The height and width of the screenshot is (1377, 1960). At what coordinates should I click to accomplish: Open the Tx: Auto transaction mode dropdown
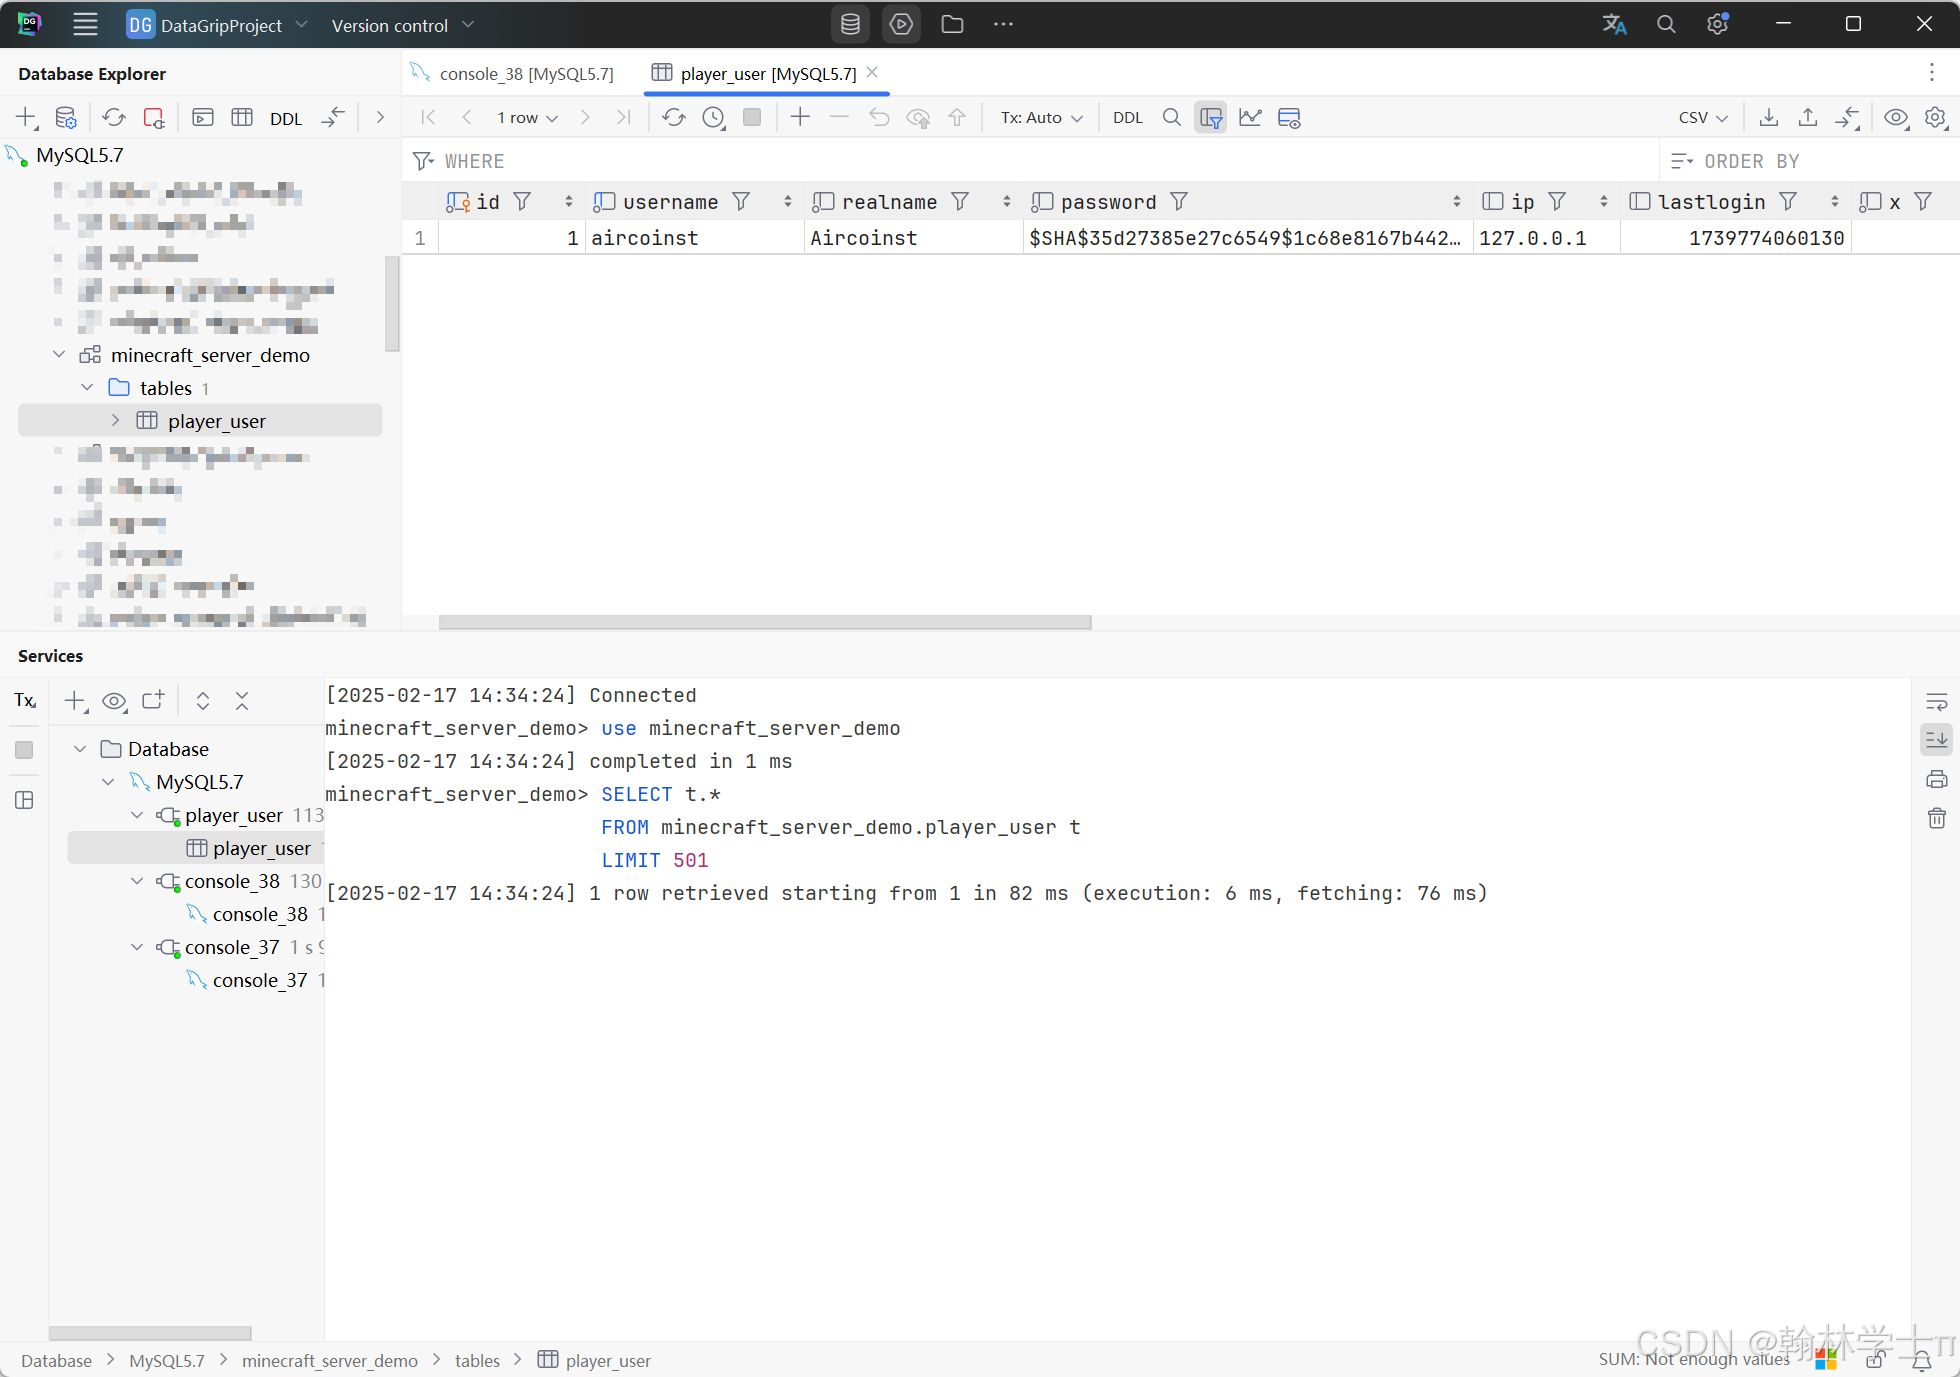pos(1041,117)
